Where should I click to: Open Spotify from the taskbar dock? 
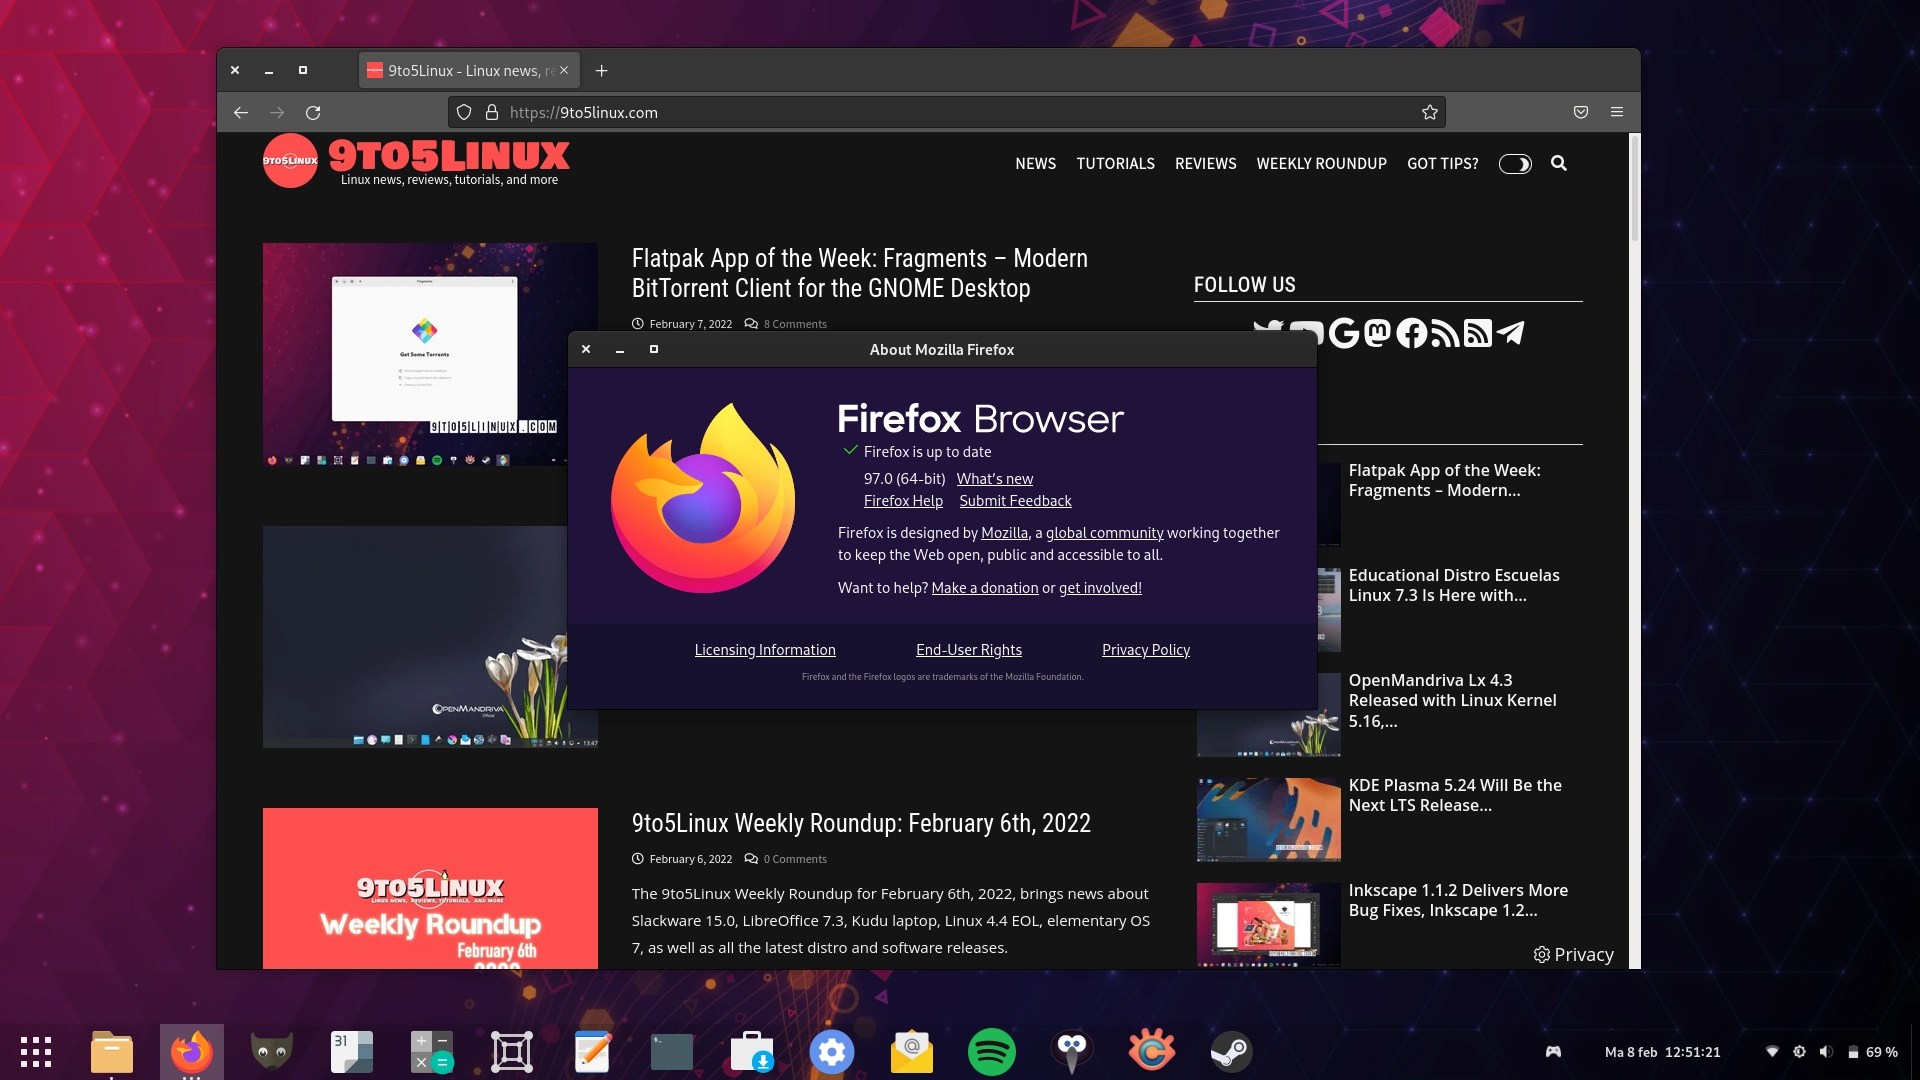[992, 1050]
